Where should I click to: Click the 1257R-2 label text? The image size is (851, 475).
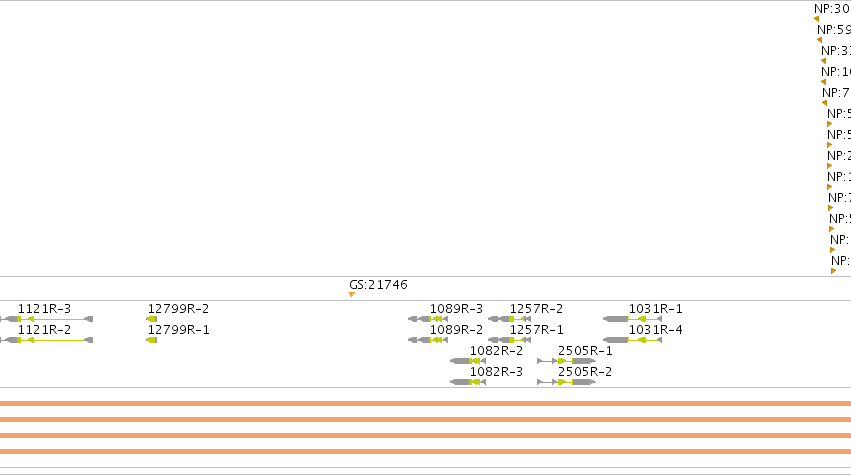click(x=536, y=309)
